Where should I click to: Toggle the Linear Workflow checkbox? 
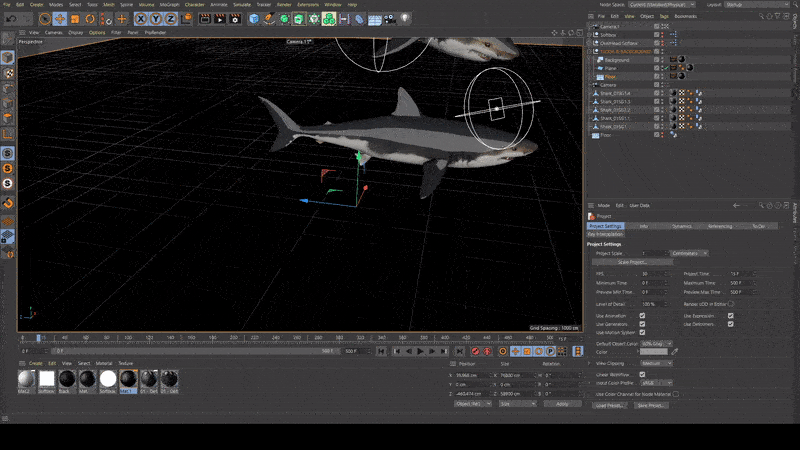pos(642,374)
